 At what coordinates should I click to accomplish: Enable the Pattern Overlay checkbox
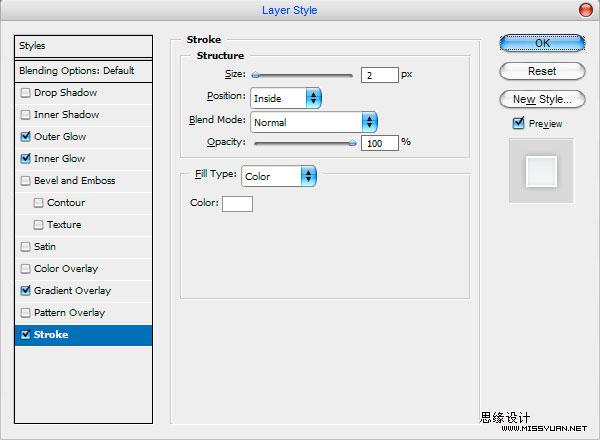coord(25,313)
